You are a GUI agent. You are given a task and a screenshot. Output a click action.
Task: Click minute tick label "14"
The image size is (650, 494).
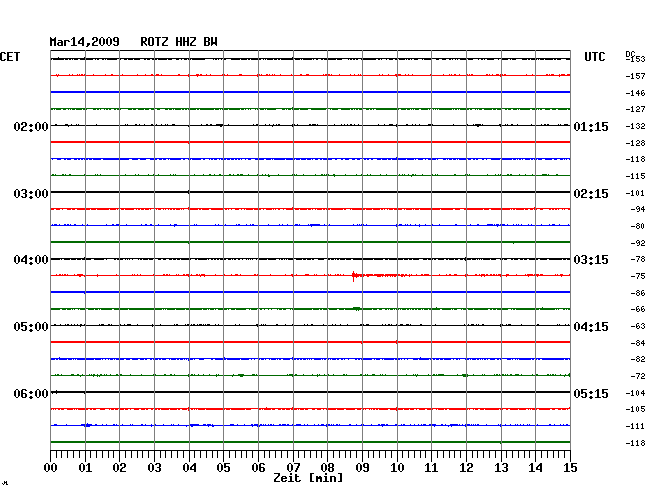536,468
